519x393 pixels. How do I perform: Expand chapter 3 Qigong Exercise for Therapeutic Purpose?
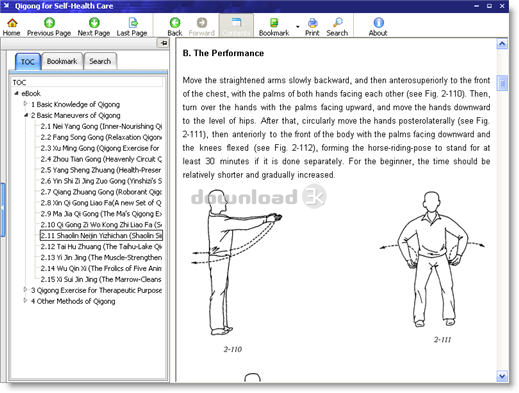click(26, 290)
